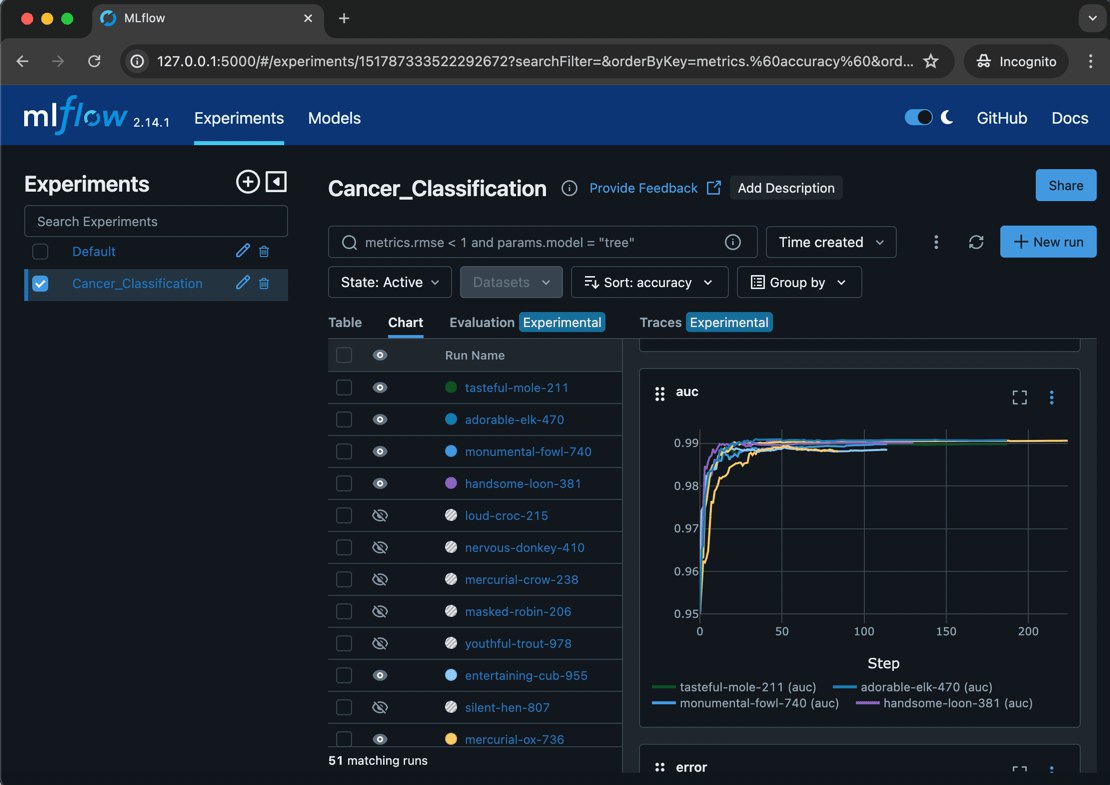
Task: Click the refresh runs icon
Action: (976, 242)
